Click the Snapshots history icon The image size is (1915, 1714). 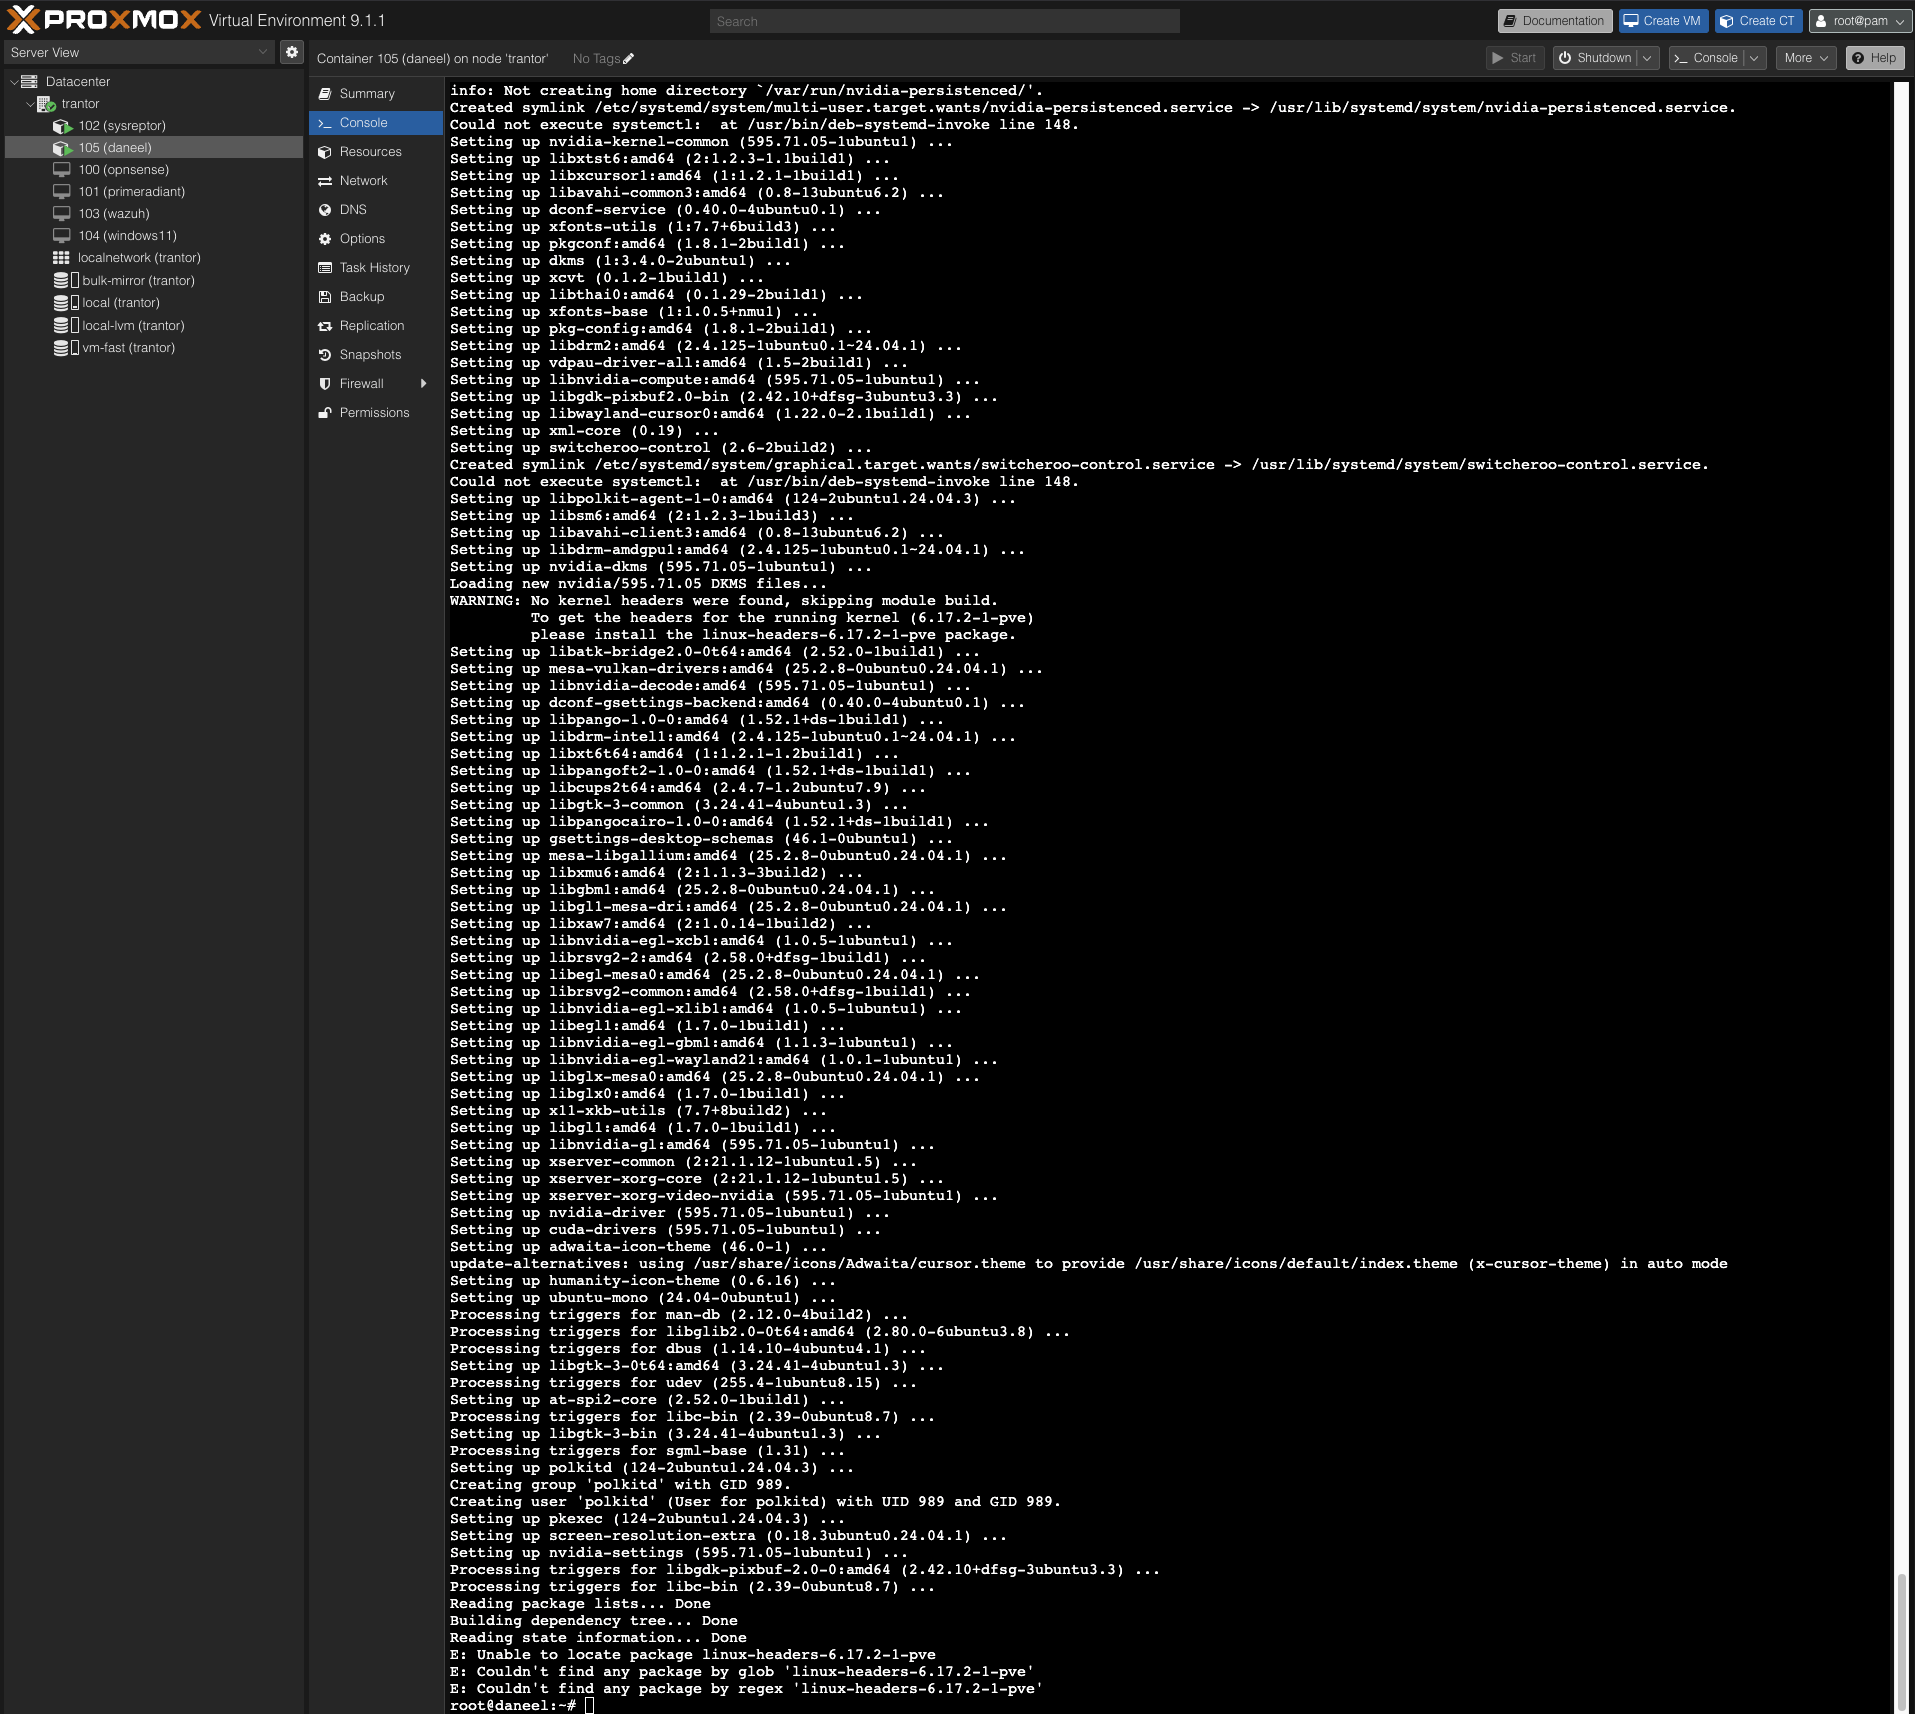pos(325,355)
